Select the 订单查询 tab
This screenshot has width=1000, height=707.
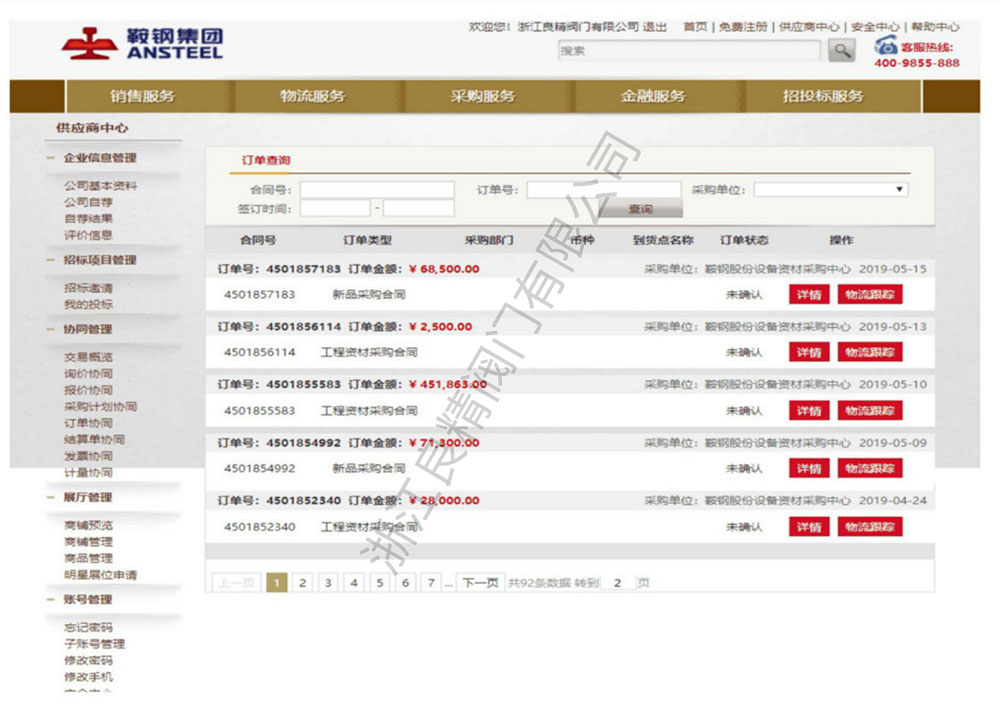coord(266,160)
